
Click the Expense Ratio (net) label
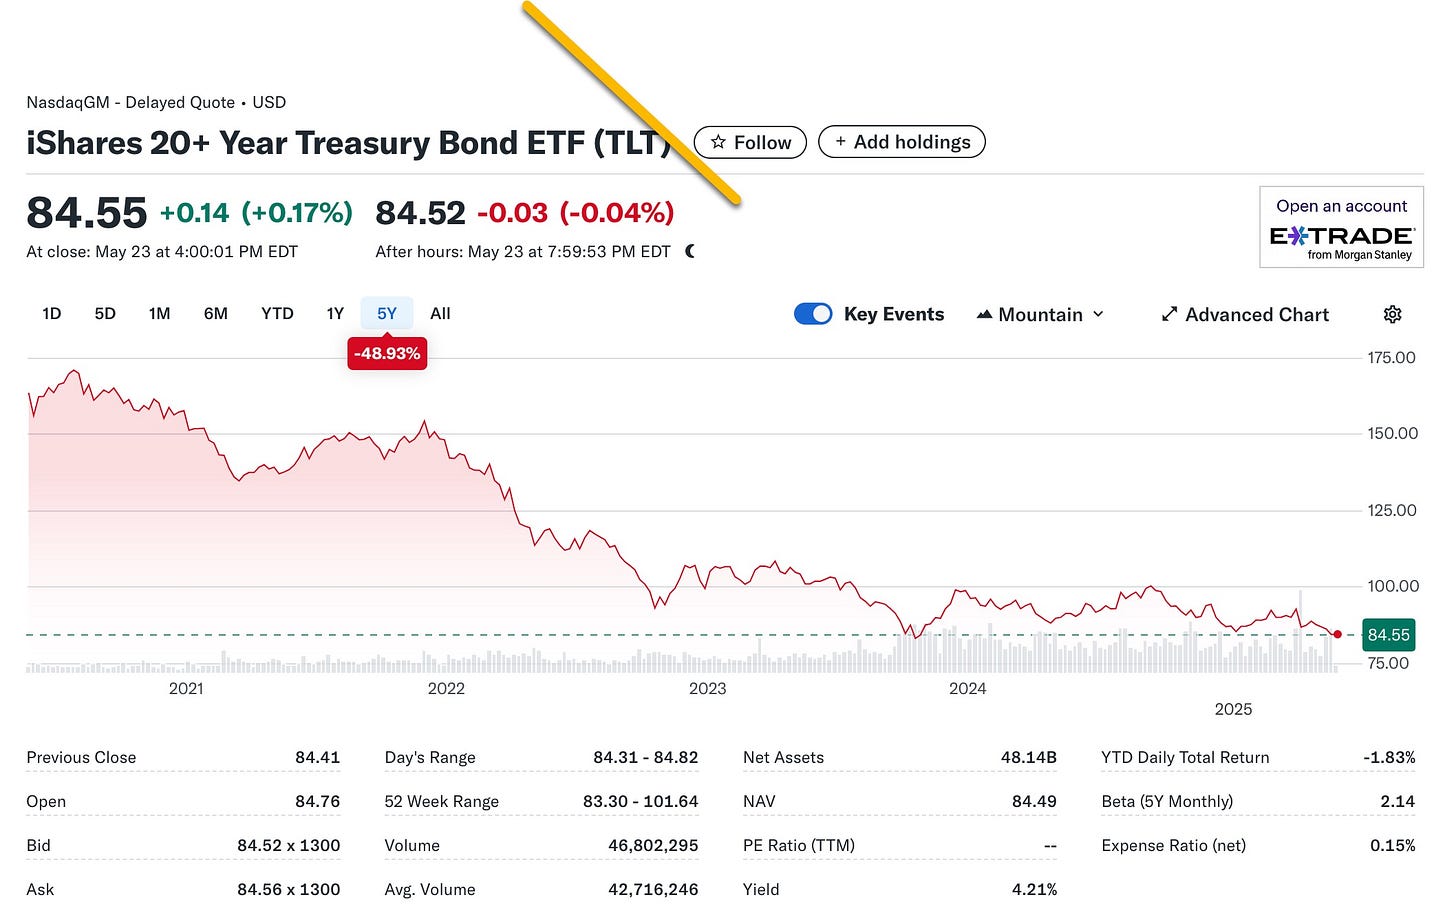click(1174, 846)
